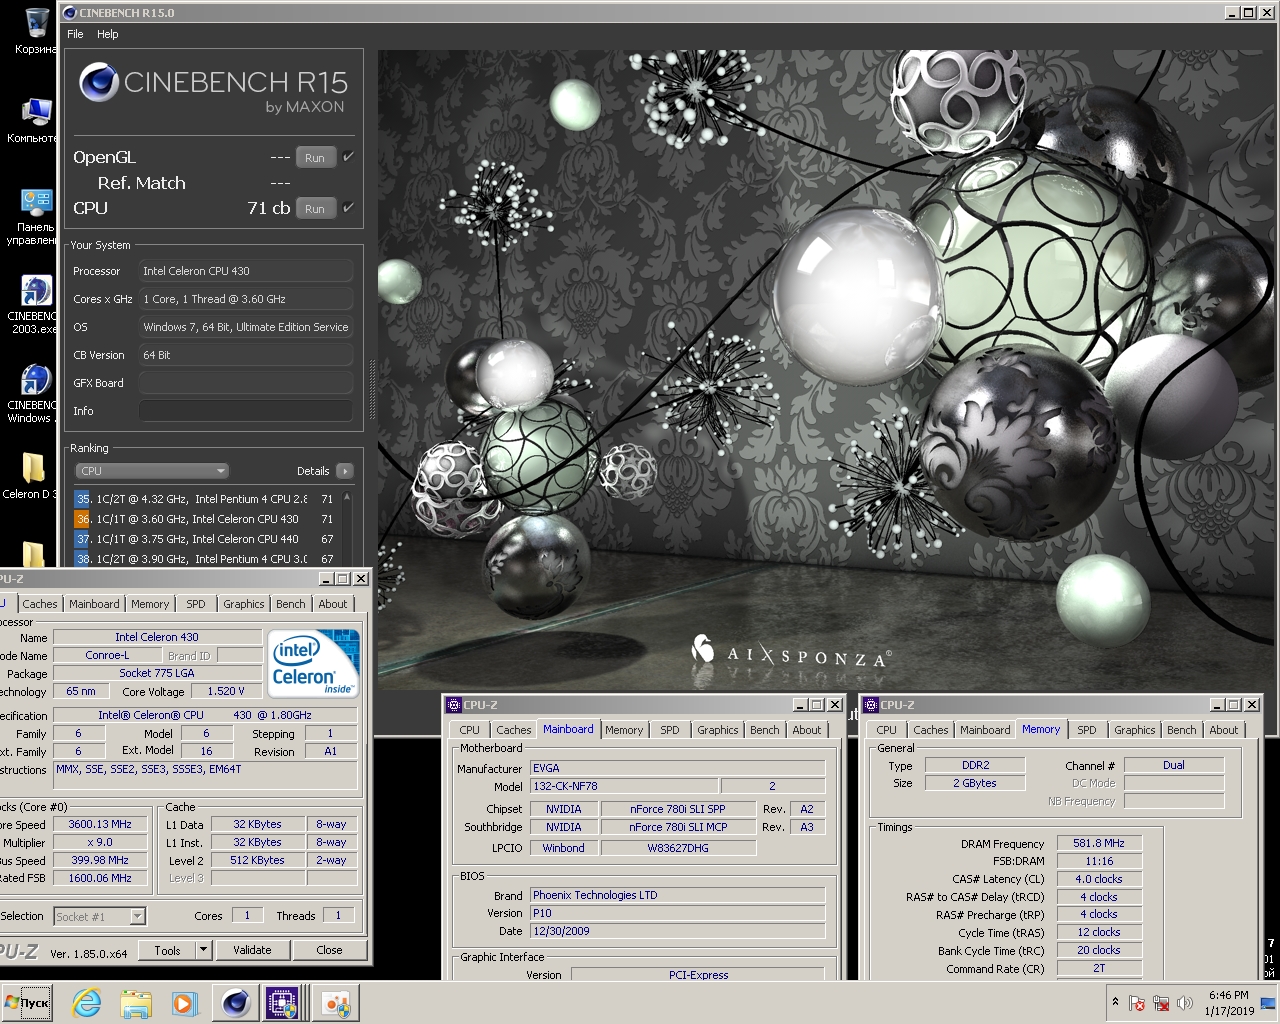This screenshot has width=1280, height=1024.
Task: Switch to Cinebench in the taskbar
Action: pos(236,1003)
